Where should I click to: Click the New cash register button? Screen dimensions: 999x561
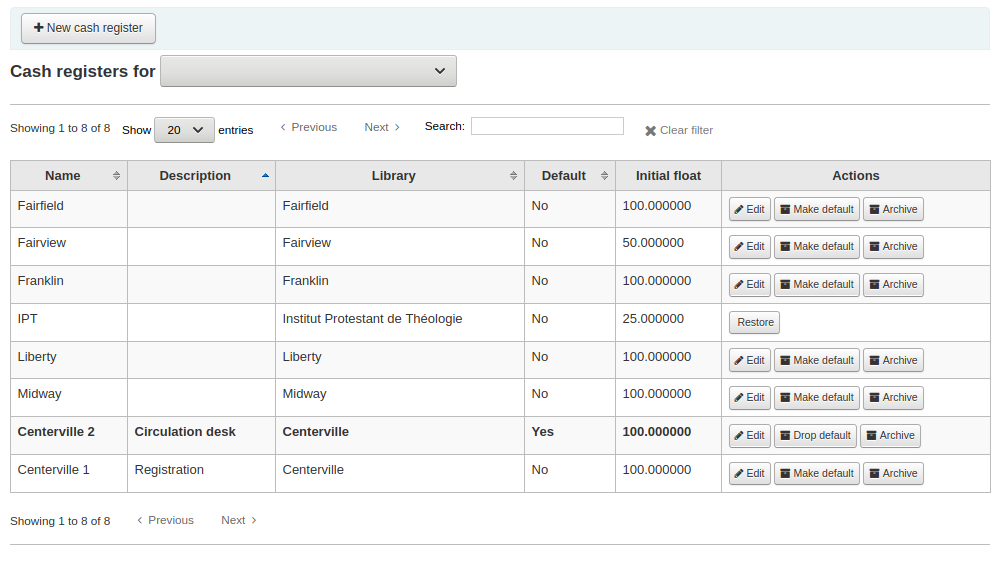(88, 28)
